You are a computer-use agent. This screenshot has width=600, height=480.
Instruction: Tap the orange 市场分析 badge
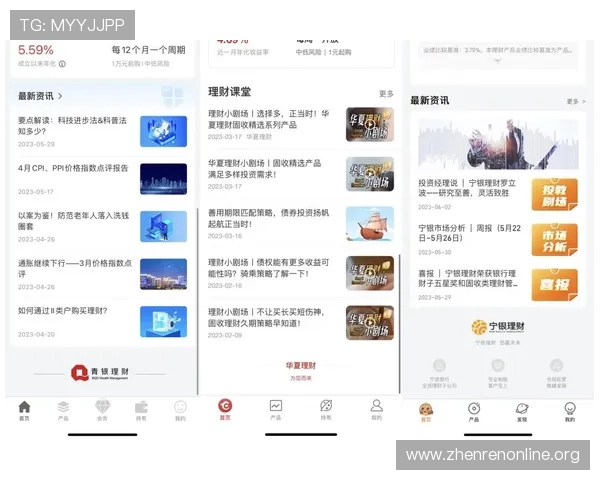point(554,240)
